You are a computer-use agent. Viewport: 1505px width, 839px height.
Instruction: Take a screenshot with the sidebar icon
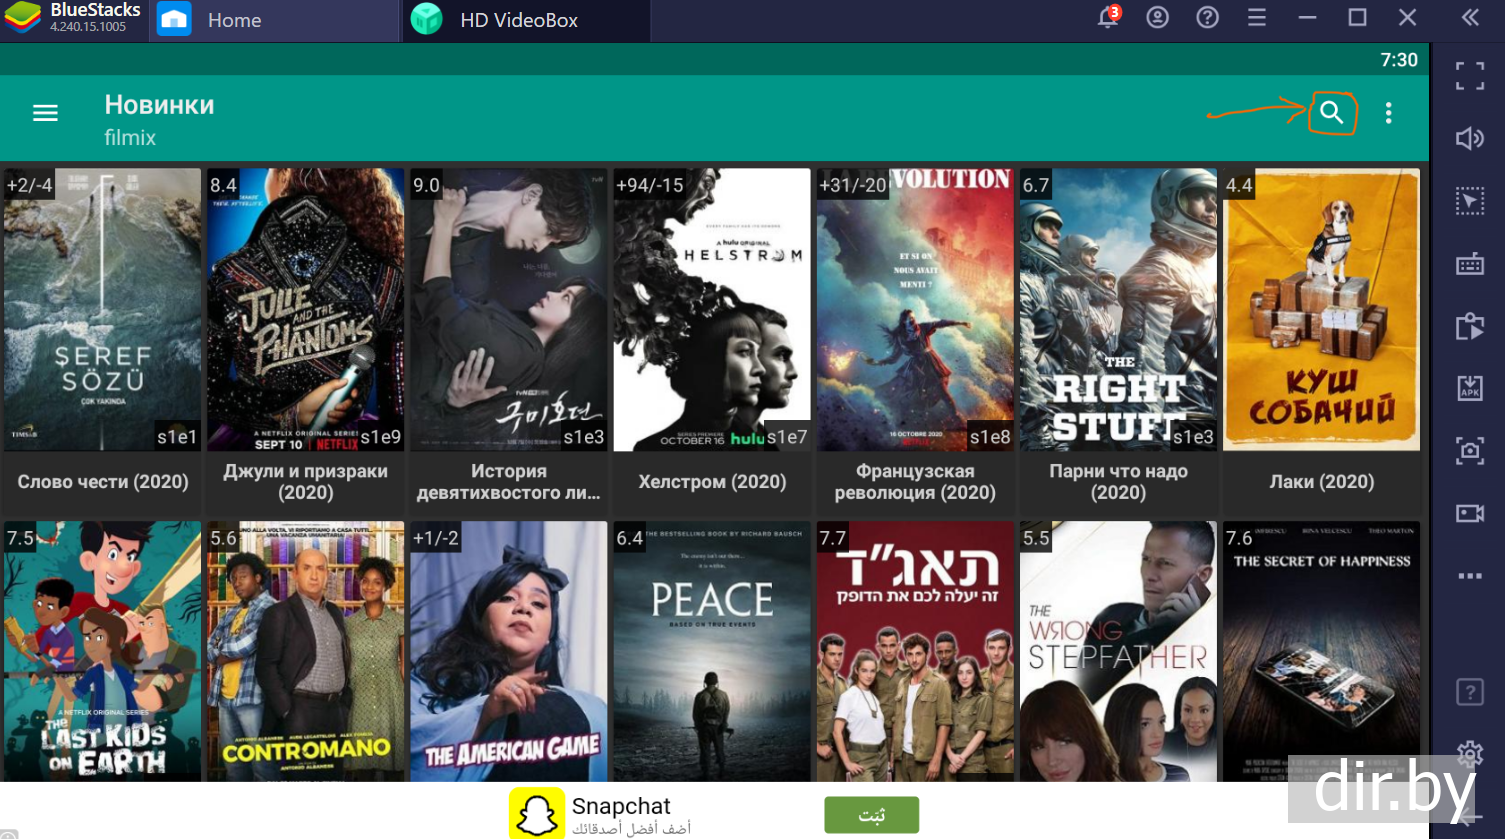click(1470, 451)
